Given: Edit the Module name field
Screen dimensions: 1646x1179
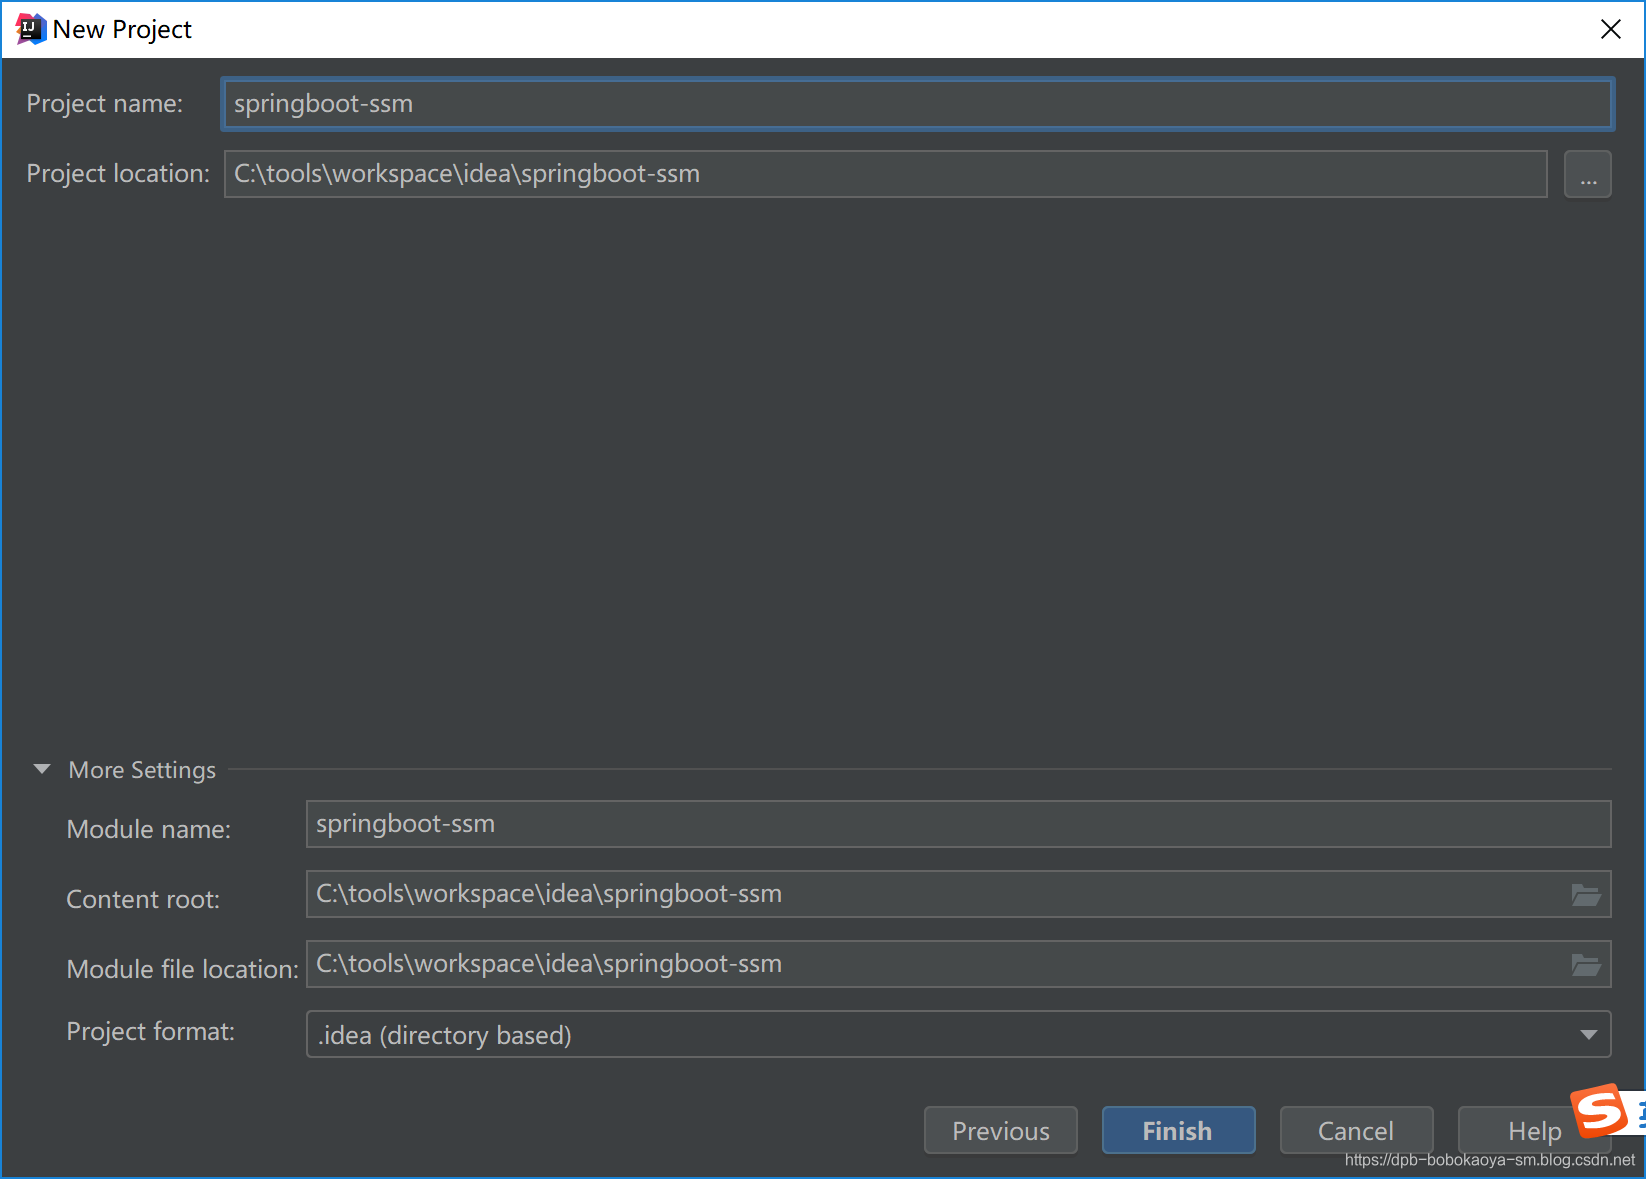Looking at the screenshot, I should tap(958, 824).
